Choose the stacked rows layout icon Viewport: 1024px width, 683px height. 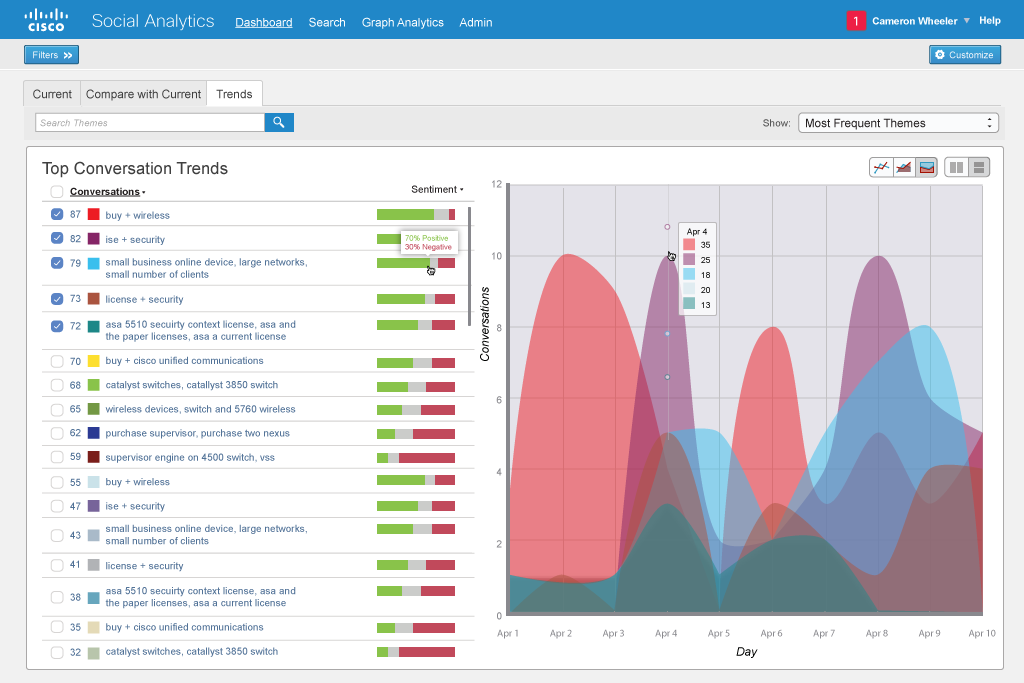coord(979,167)
